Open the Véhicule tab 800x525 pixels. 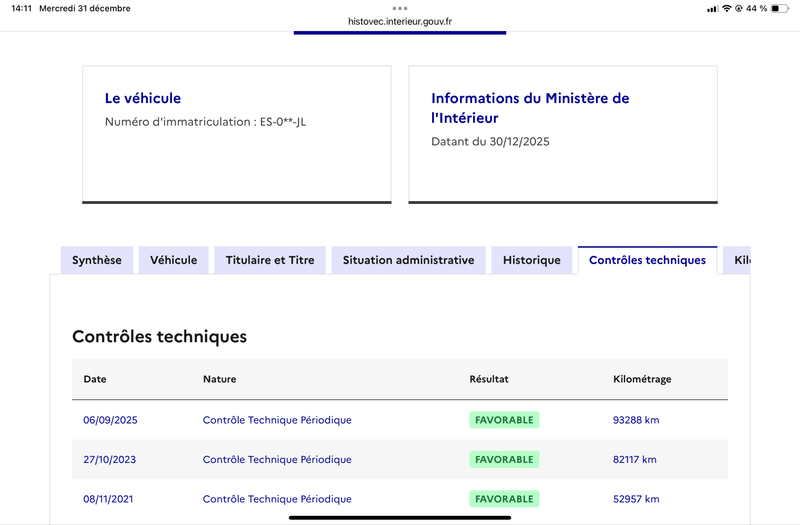click(173, 260)
